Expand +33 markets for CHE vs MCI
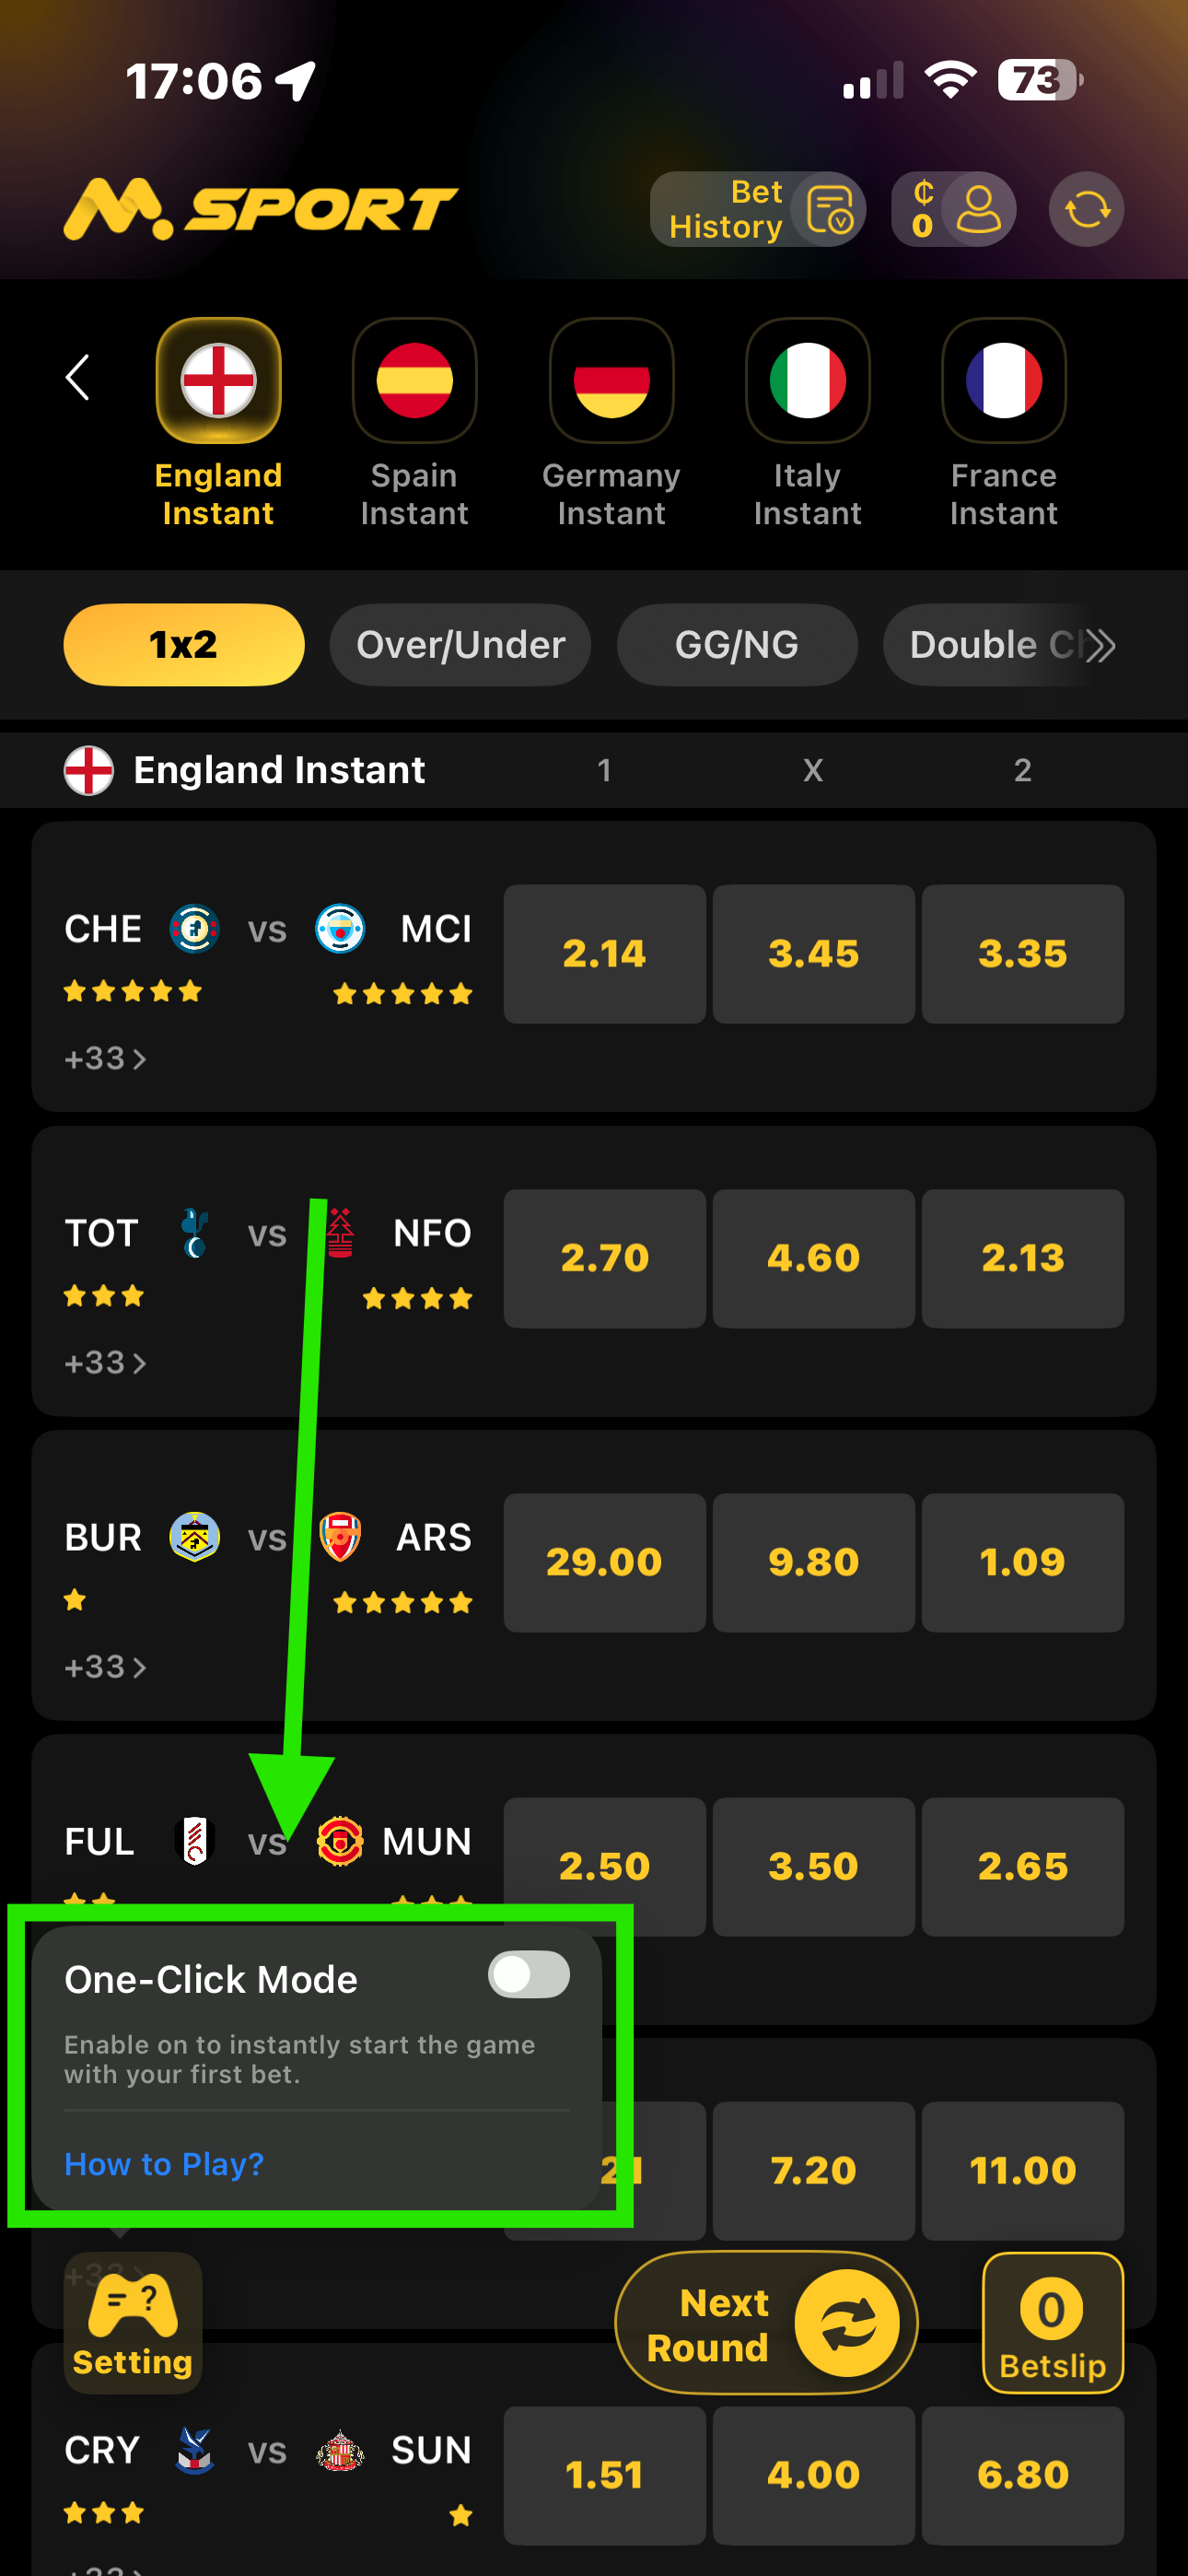This screenshot has width=1188, height=2576. click(105, 1058)
